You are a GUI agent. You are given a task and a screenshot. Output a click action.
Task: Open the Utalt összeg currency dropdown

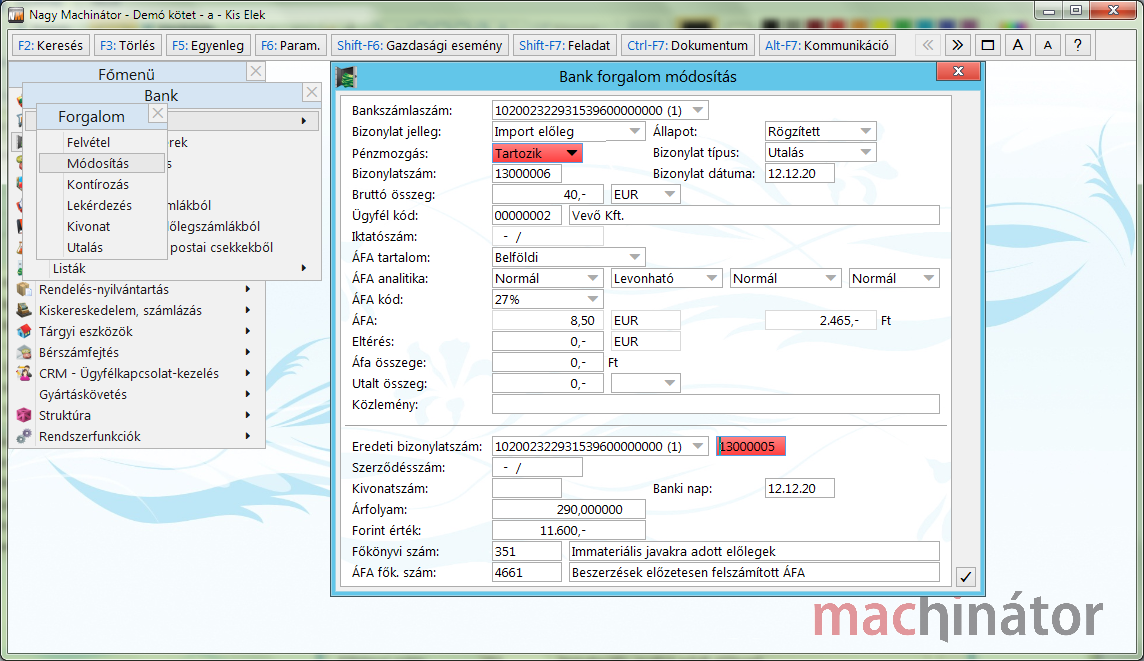[669, 384]
